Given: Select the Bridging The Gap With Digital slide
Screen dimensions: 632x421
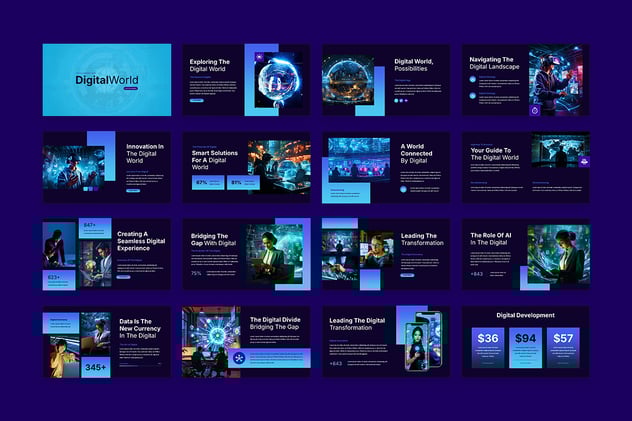Looking at the screenshot, I should click(x=245, y=254).
